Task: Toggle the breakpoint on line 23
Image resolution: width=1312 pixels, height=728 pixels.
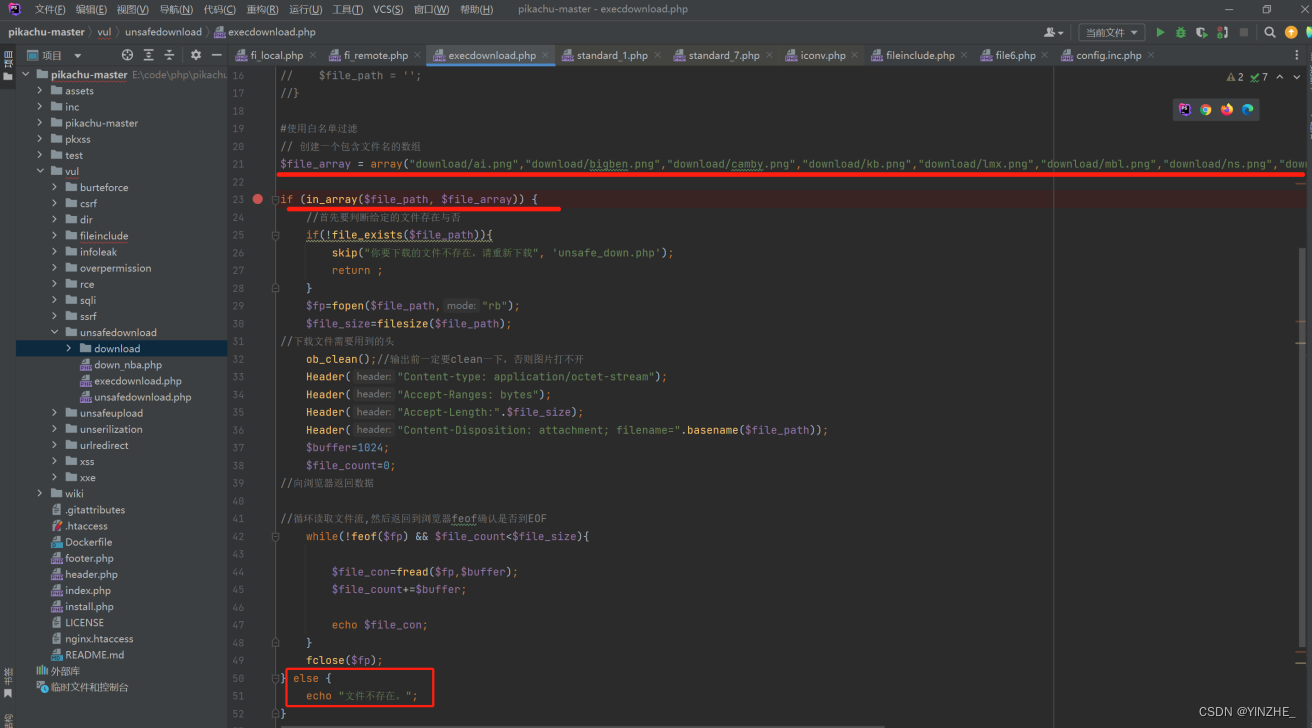Action: 258,199
